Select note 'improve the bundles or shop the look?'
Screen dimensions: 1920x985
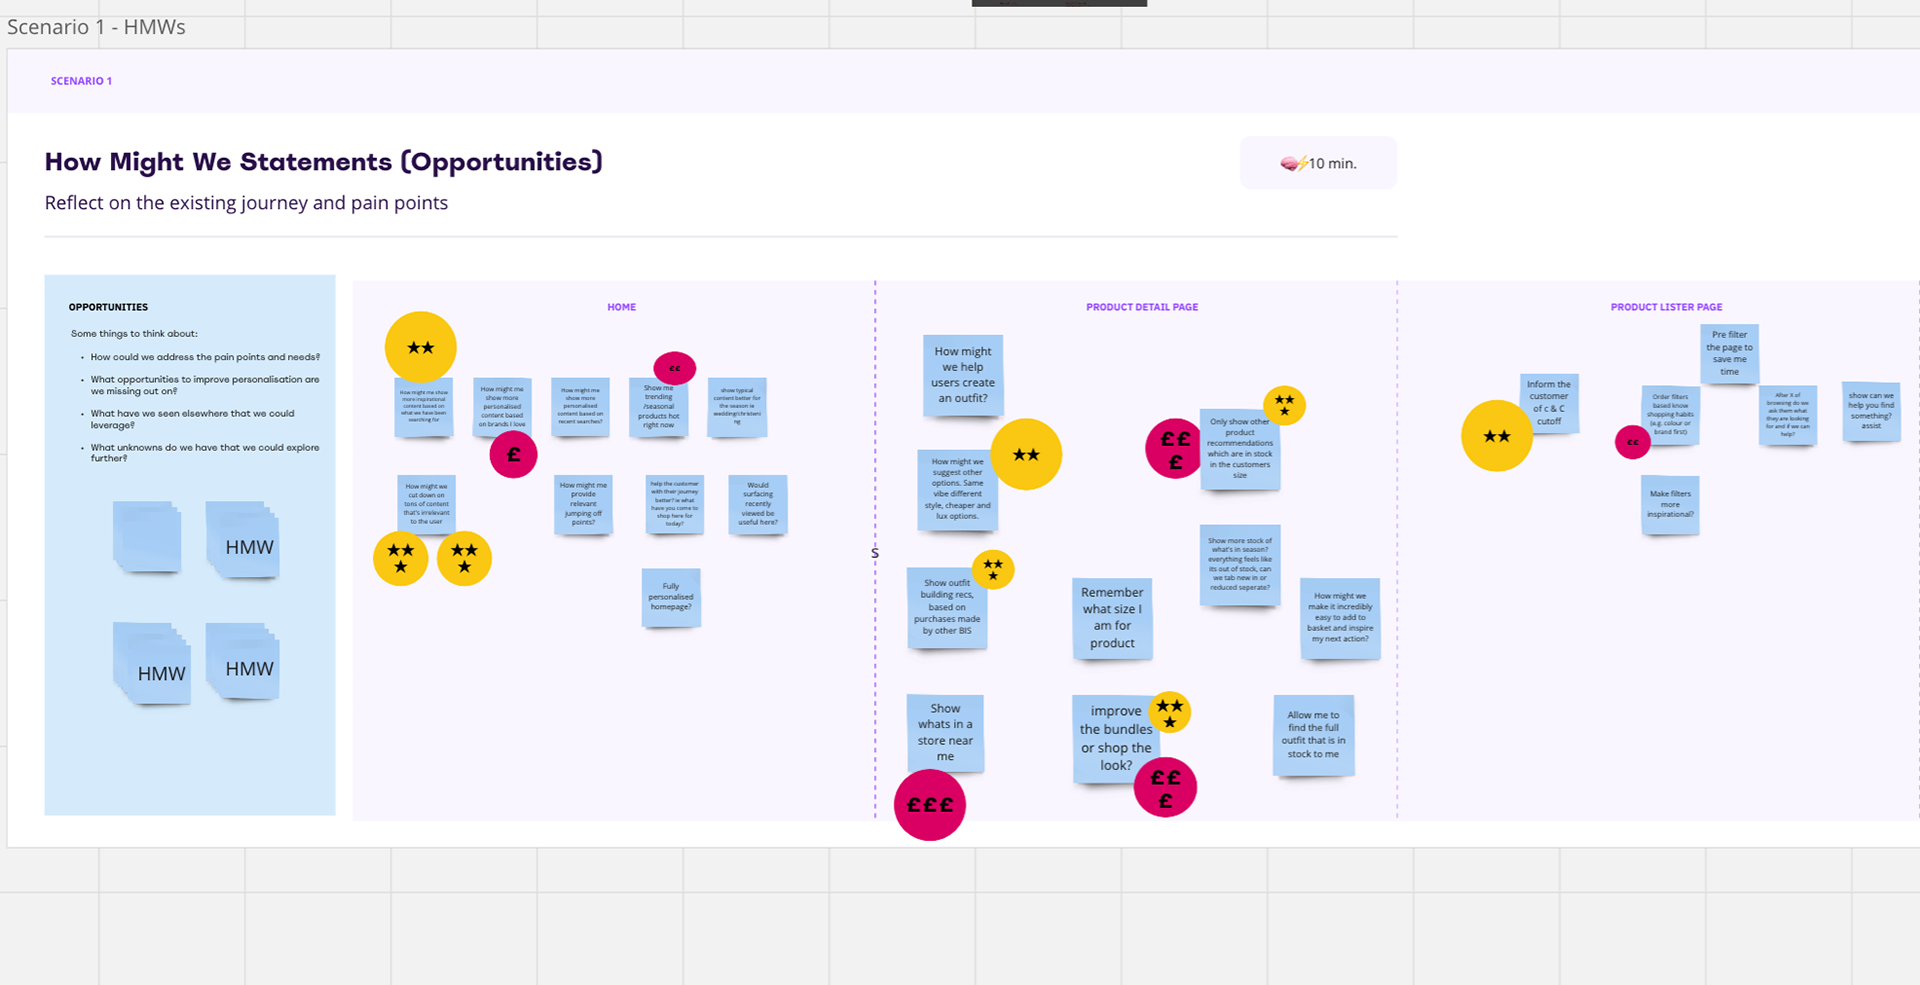1116,738
